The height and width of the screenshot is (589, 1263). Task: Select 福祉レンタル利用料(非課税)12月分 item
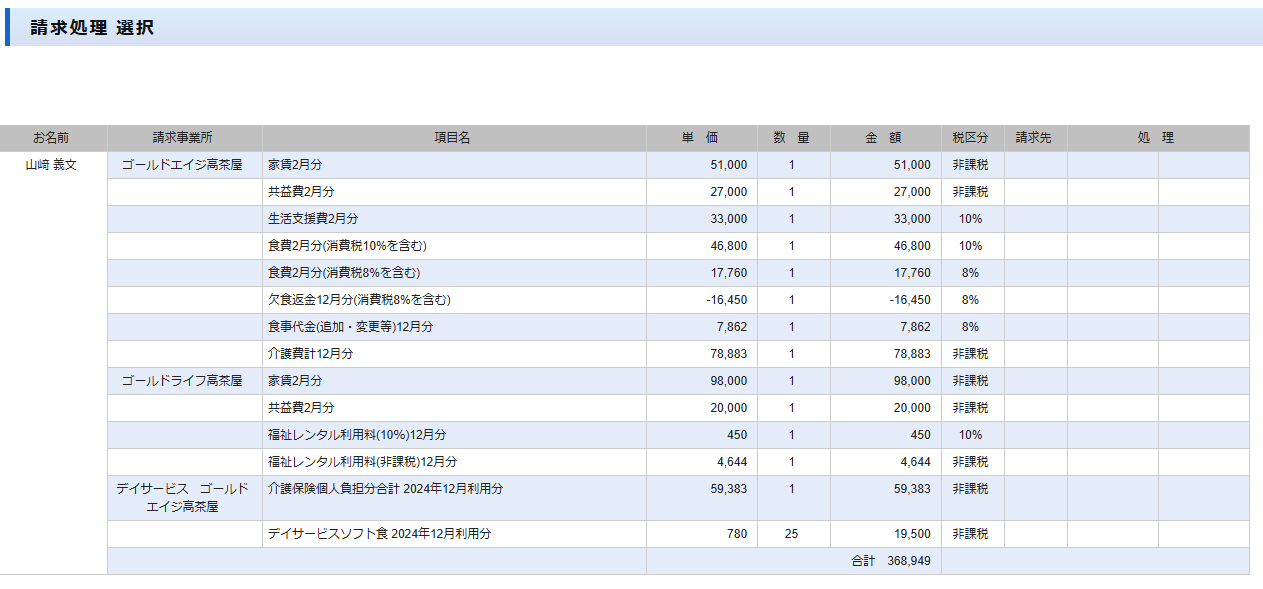click(x=362, y=462)
